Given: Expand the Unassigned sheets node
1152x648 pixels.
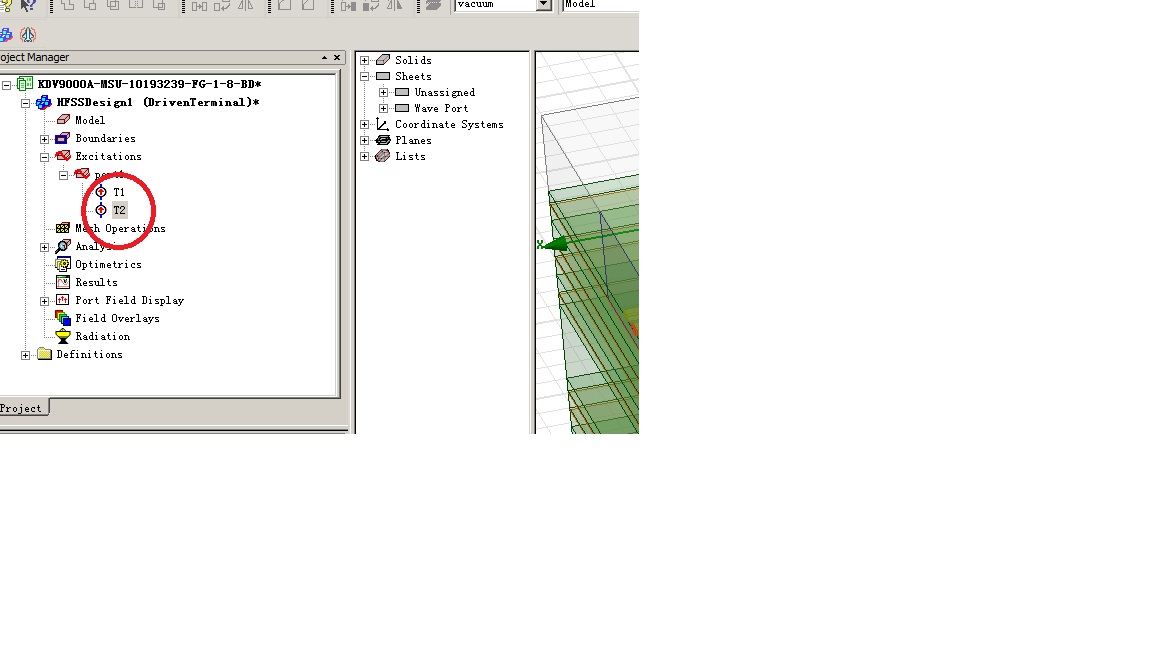Looking at the screenshot, I should [384, 93].
